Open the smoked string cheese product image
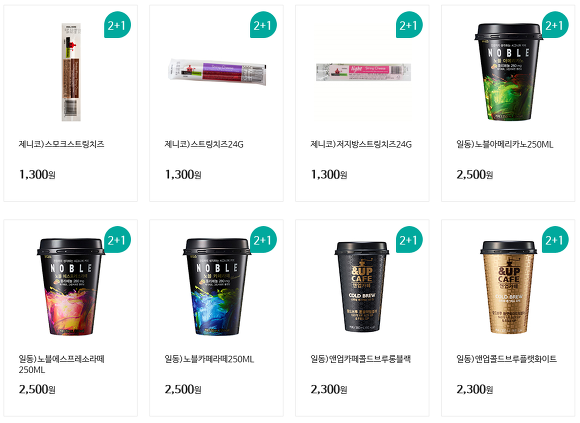The height and width of the screenshot is (423, 580). click(x=71, y=72)
